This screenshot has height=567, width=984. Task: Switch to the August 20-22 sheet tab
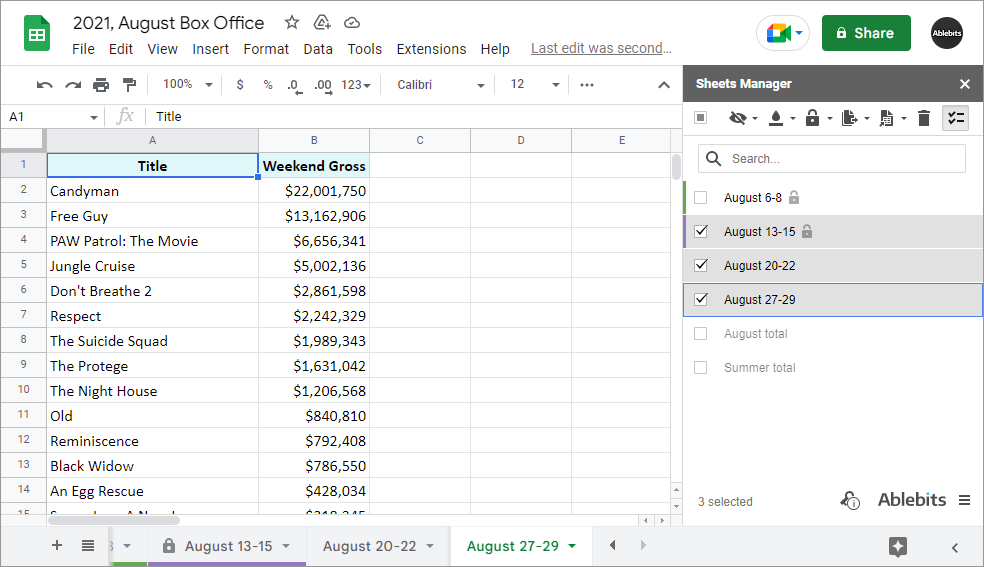click(x=369, y=546)
